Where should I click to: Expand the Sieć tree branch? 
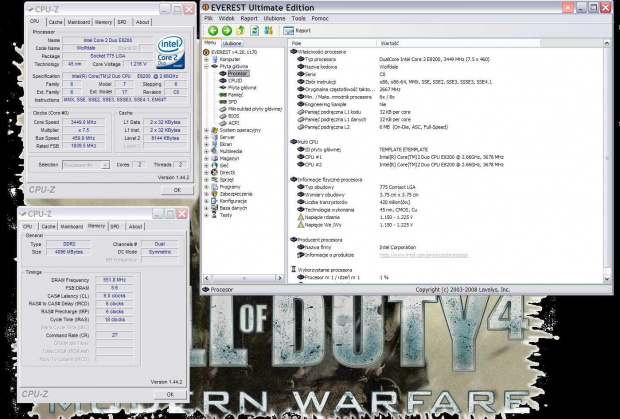pyautogui.click(x=206, y=166)
